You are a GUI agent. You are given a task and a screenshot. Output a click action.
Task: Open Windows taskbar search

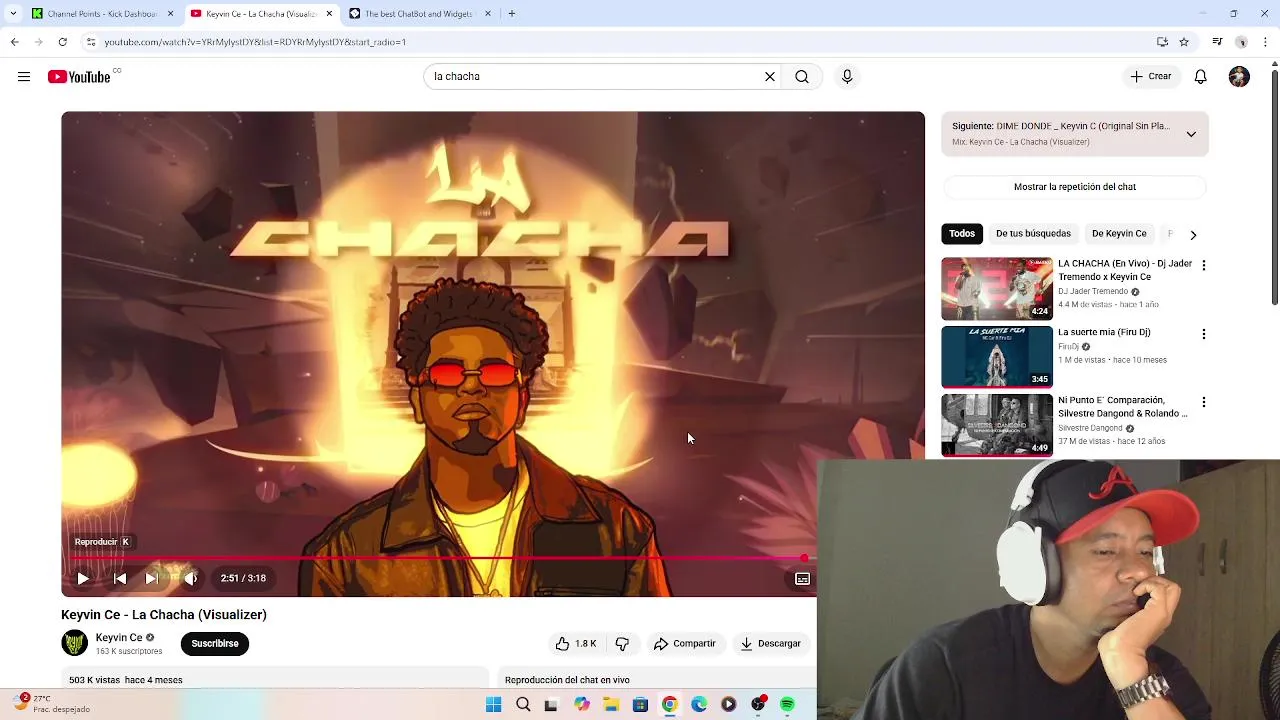pyautogui.click(x=523, y=705)
